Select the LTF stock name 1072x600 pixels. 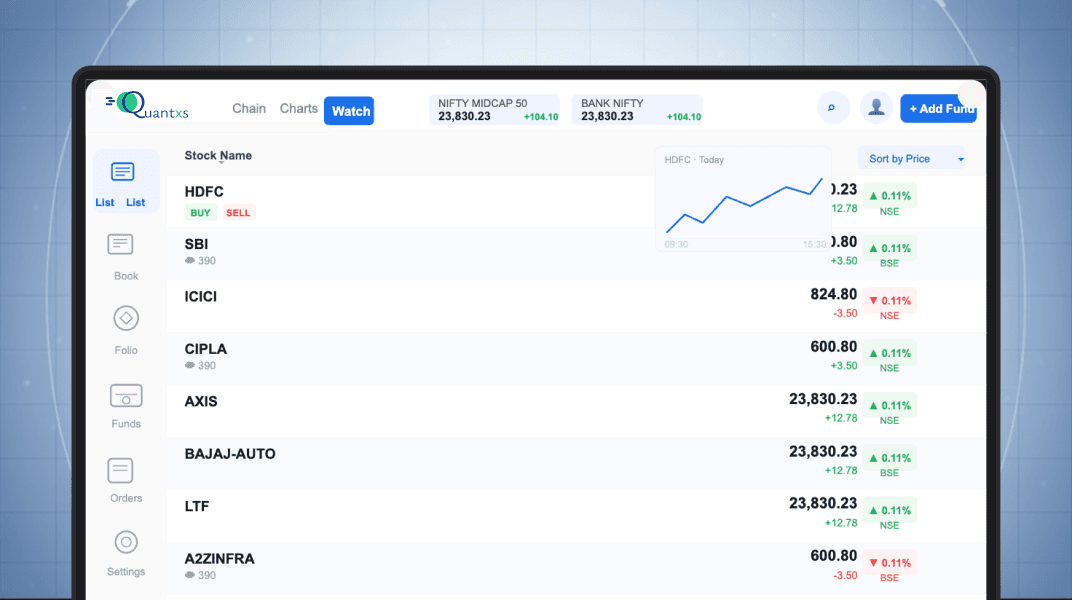(x=197, y=506)
